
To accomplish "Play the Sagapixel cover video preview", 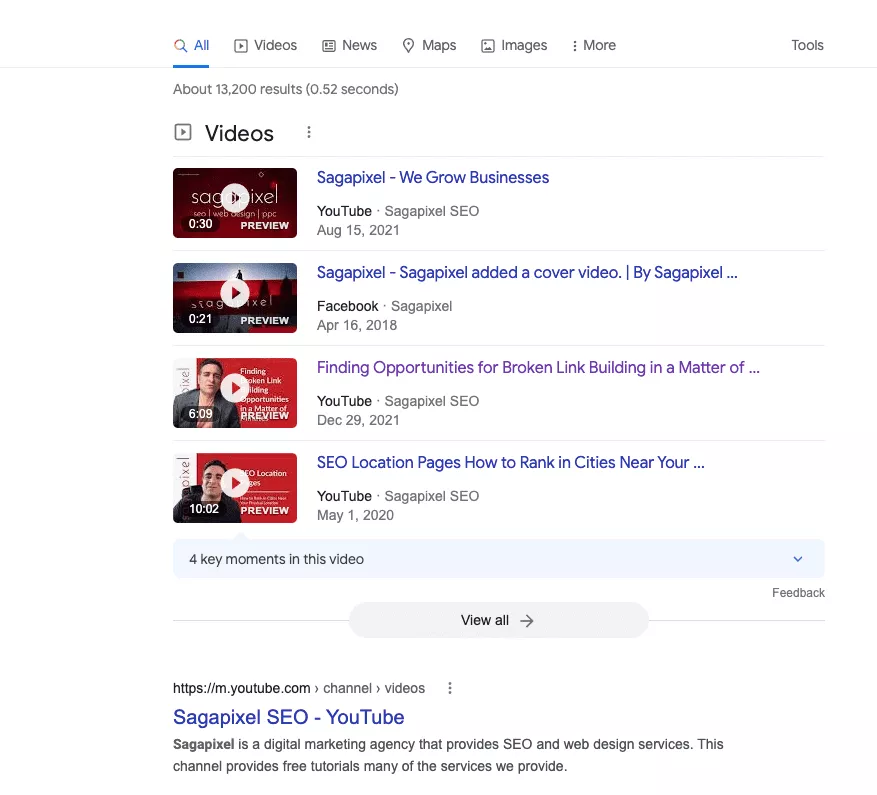I will [x=234, y=293].
